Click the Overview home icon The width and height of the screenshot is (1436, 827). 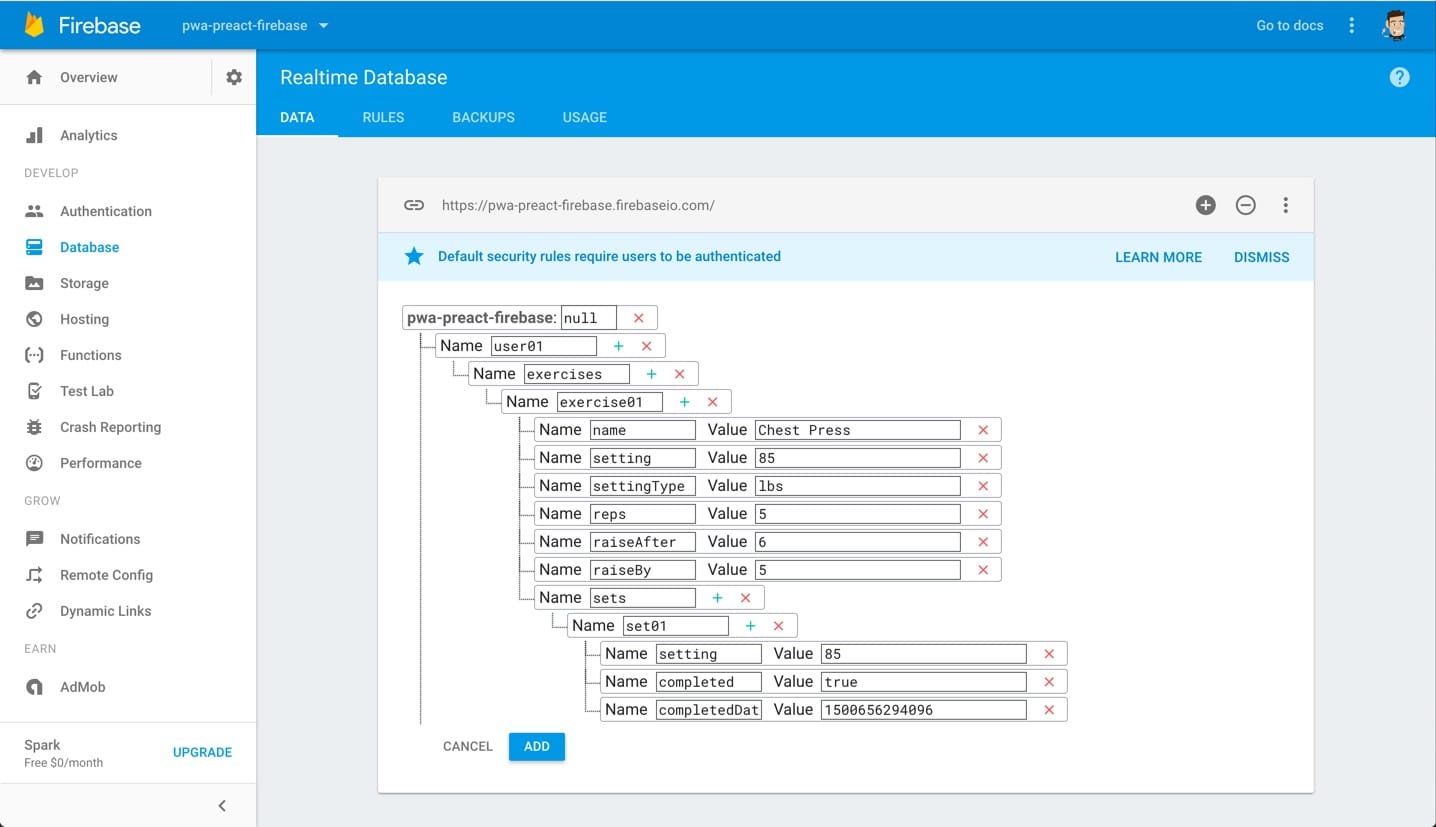coord(34,77)
